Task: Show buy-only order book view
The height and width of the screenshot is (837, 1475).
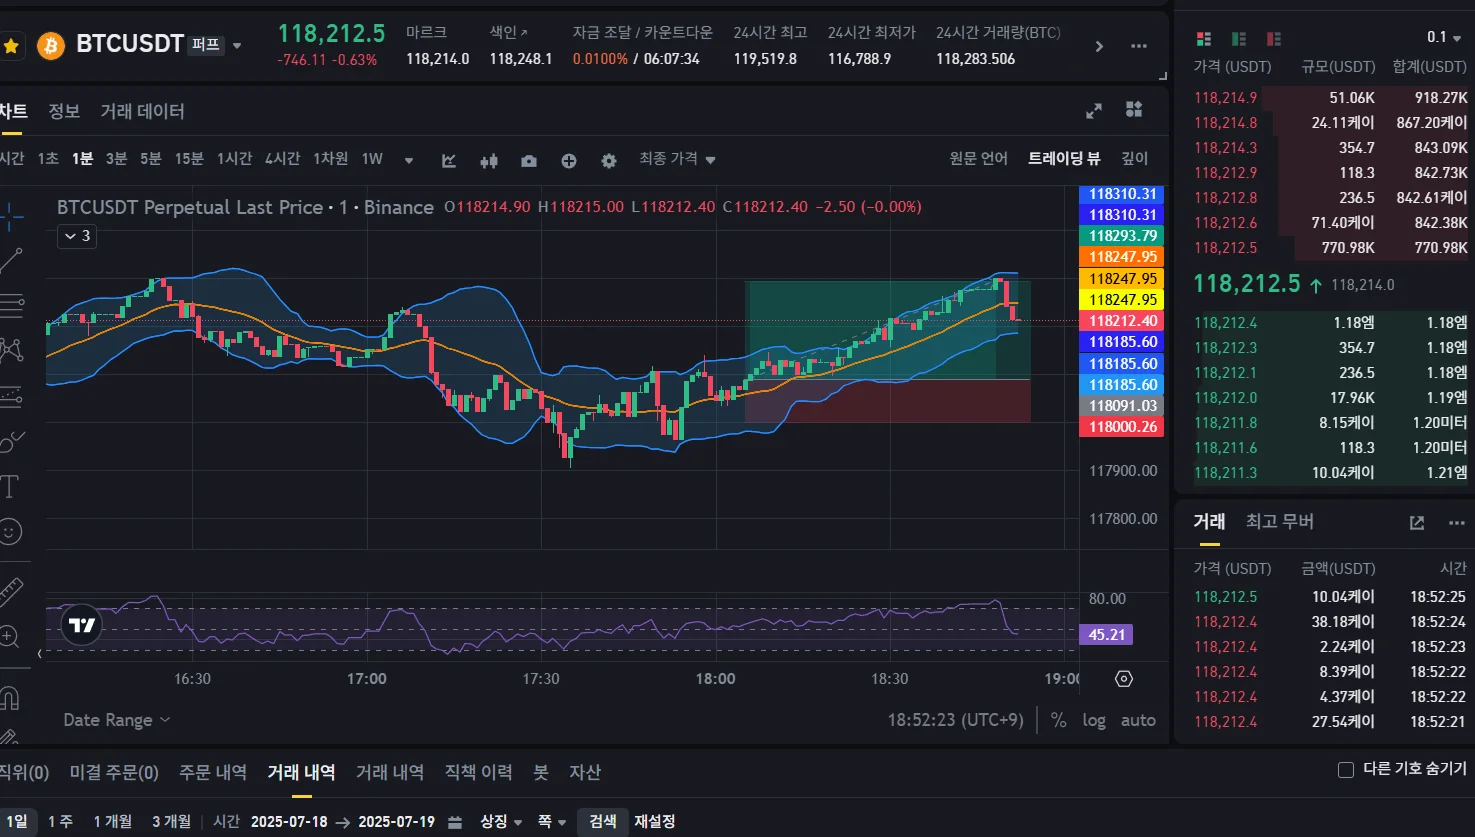Action: click(x=1239, y=39)
